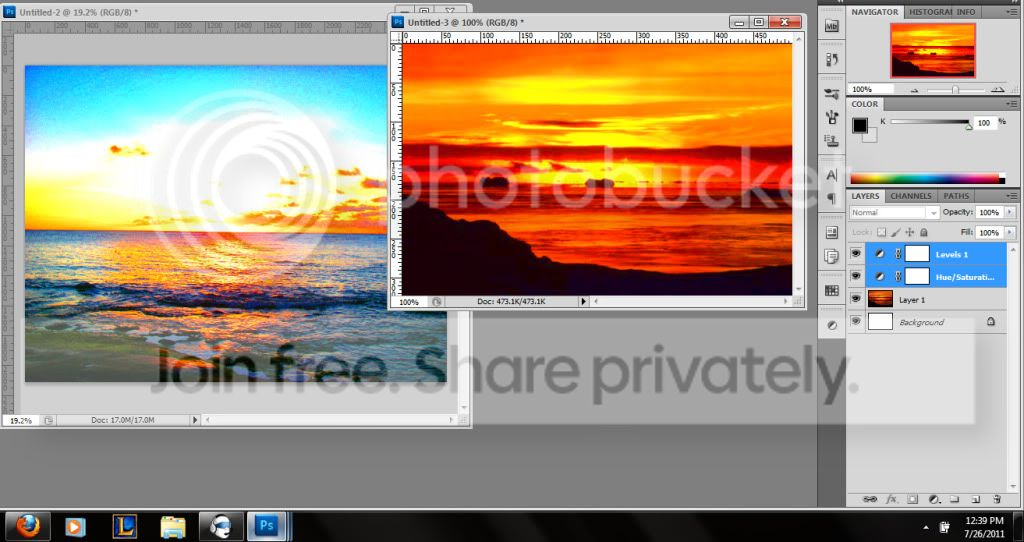Click the Delete Layer trash icon

tap(997, 499)
